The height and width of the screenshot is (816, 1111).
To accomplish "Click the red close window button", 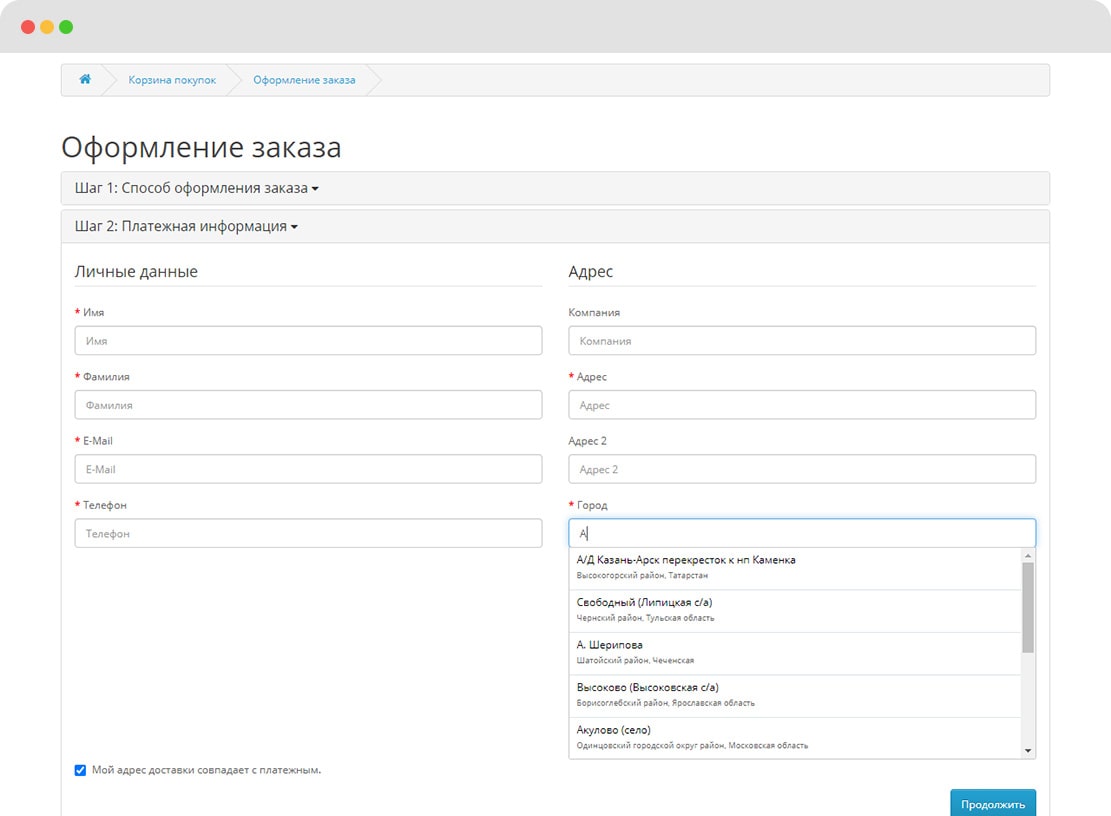I will 28,27.
